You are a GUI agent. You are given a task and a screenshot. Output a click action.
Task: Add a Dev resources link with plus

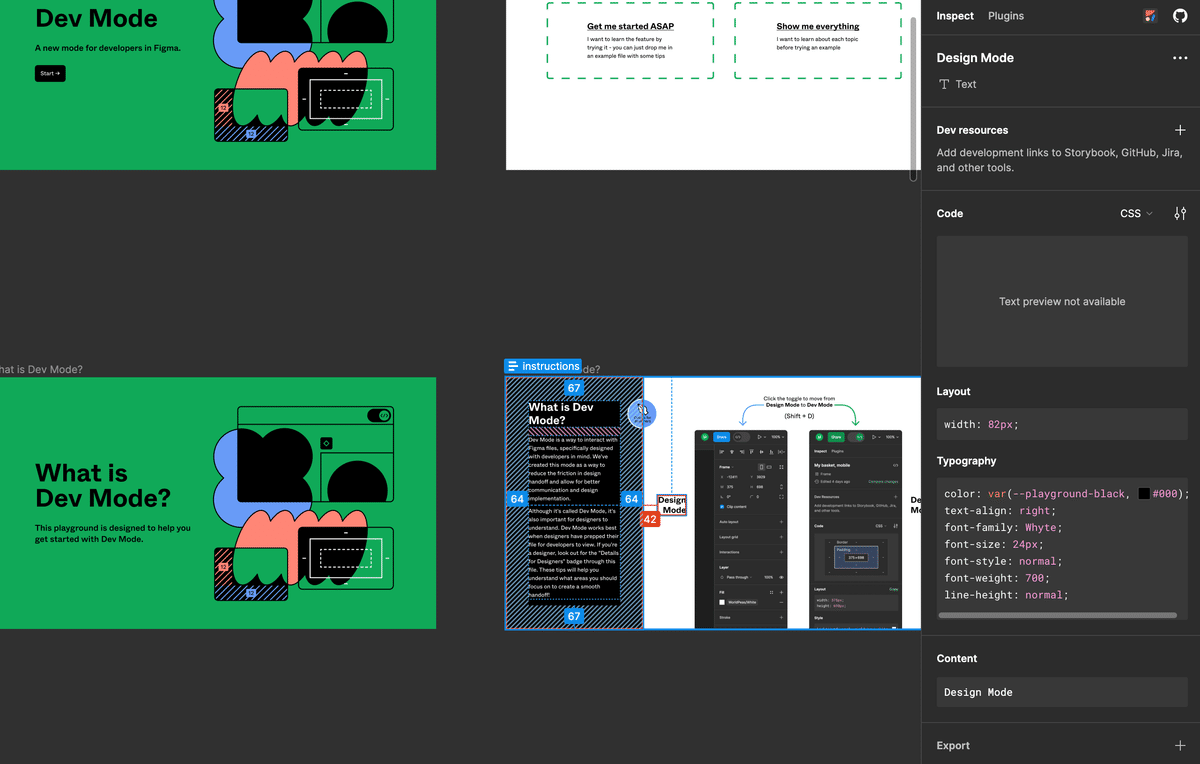(1180, 130)
